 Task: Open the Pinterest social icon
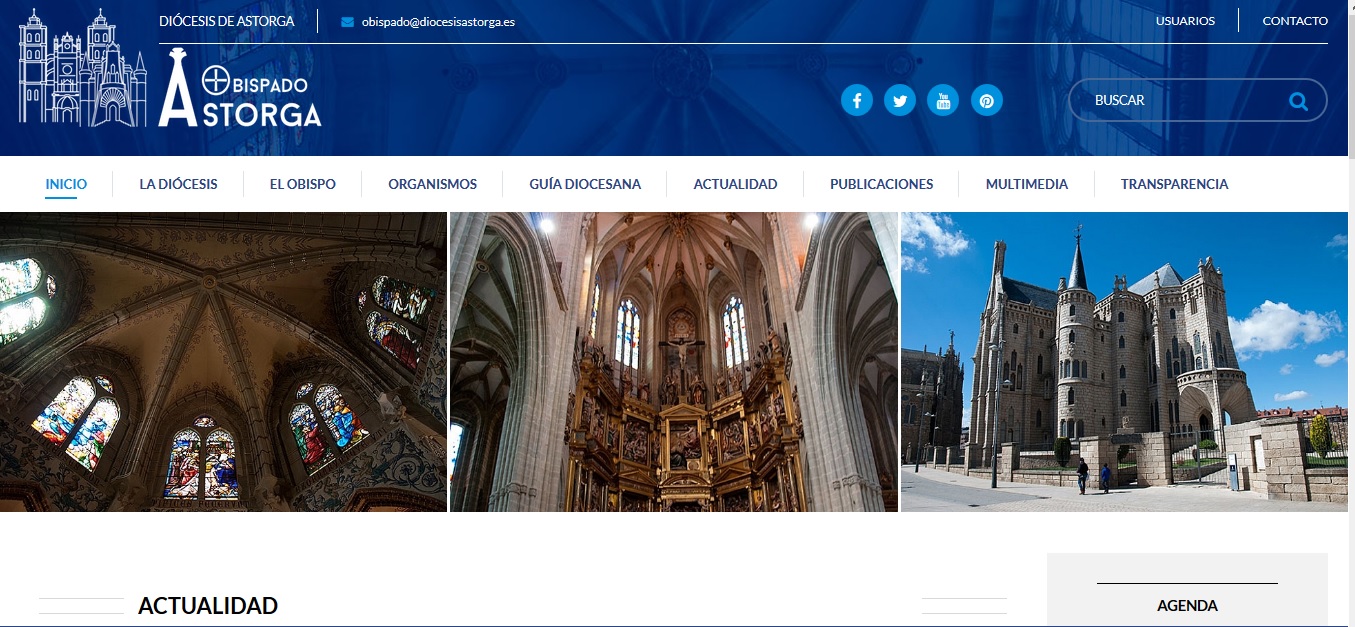[986, 100]
